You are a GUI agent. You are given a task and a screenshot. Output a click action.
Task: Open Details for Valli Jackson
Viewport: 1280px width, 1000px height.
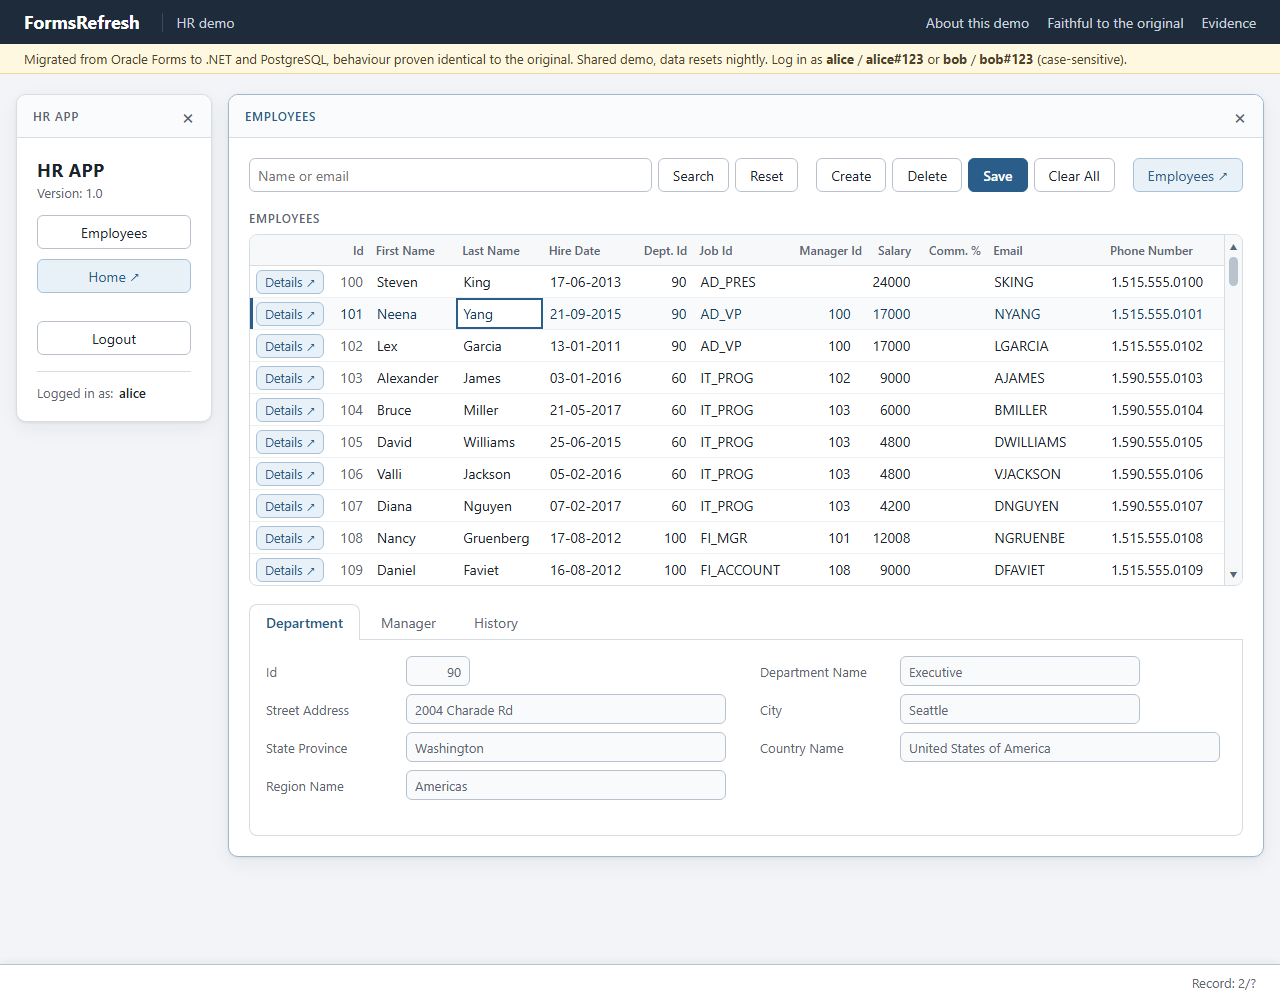(x=290, y=475)
